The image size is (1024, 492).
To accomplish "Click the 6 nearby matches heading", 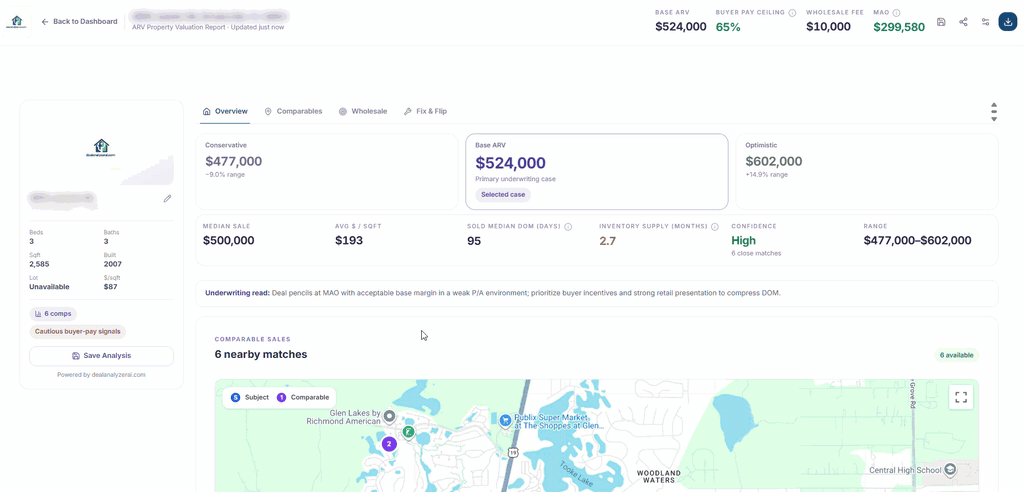I will [x=261, y=355].
